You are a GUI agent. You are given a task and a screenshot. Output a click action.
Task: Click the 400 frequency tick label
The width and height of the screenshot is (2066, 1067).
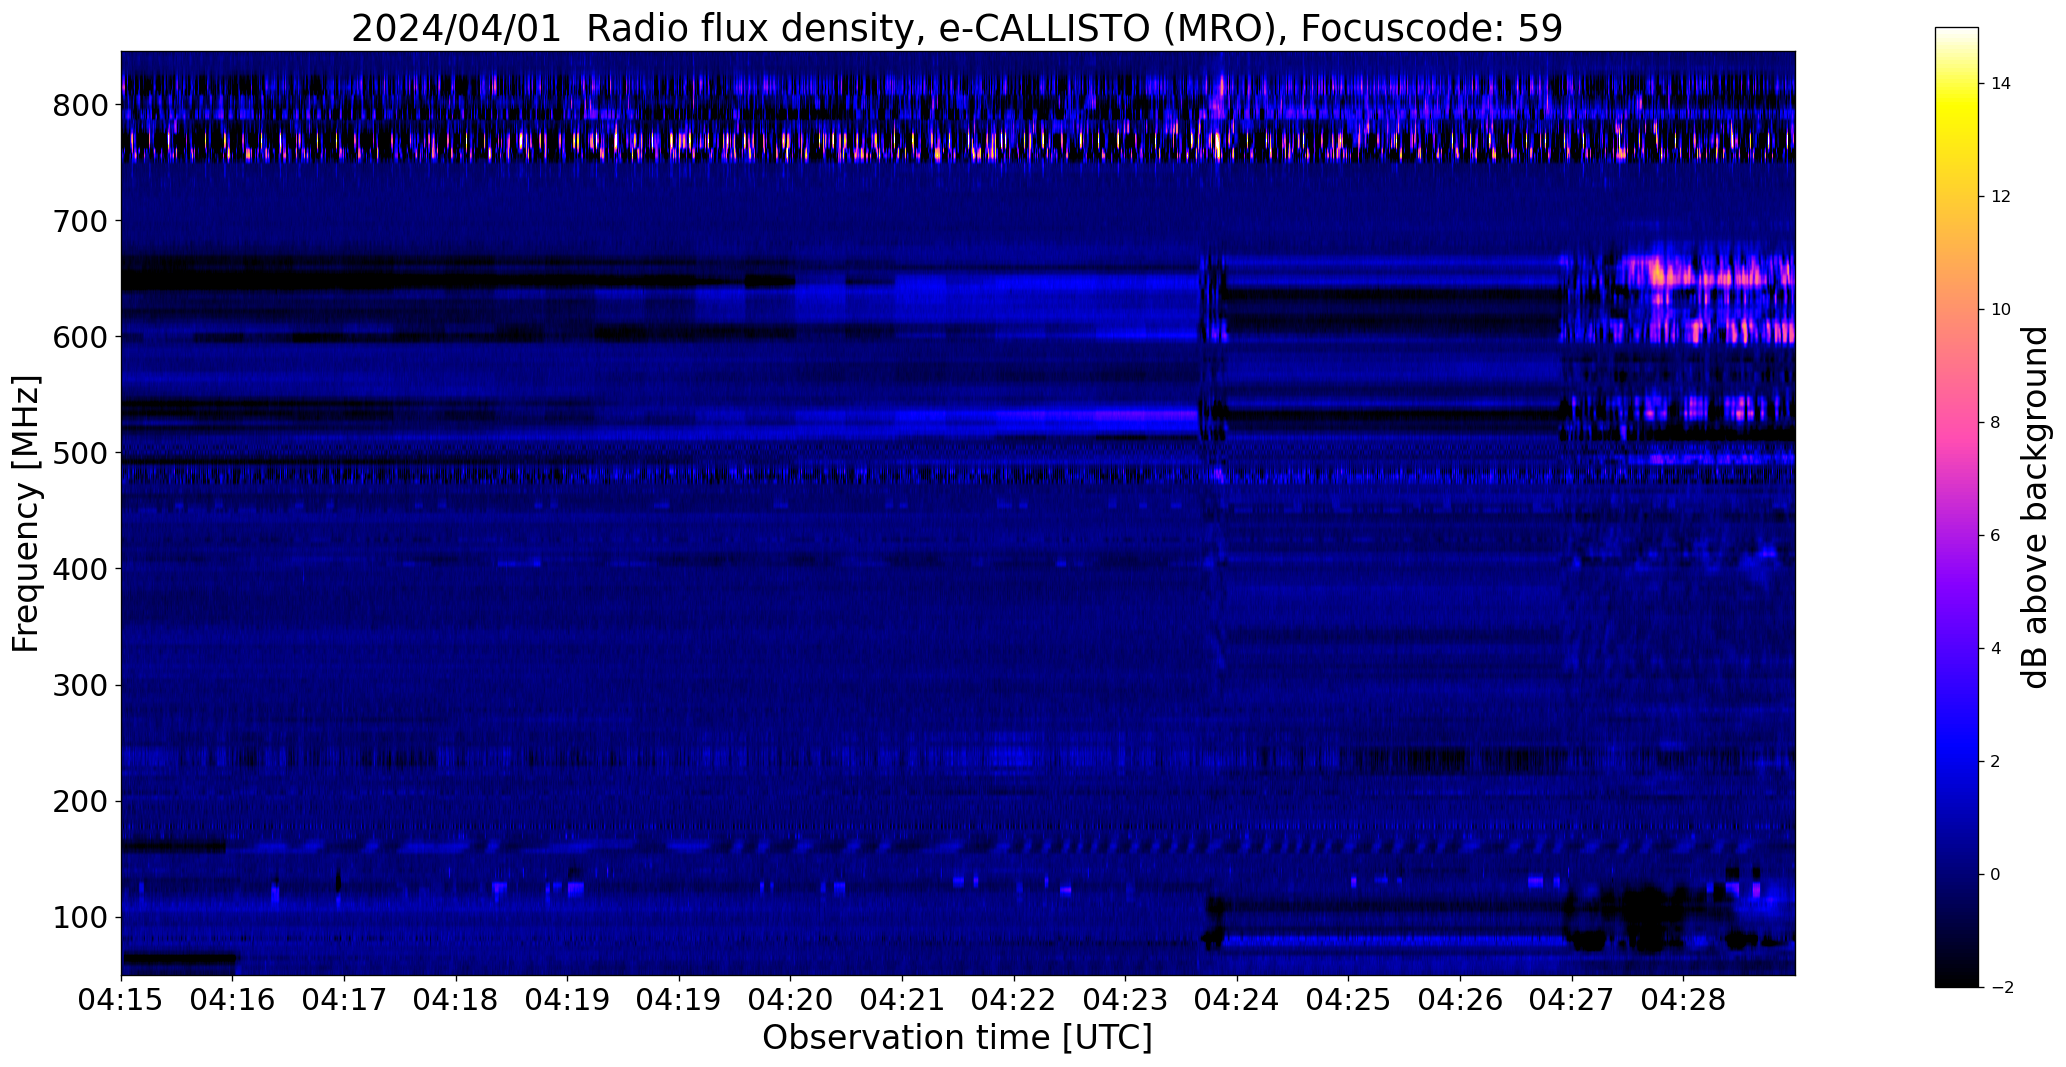[81, 569]
